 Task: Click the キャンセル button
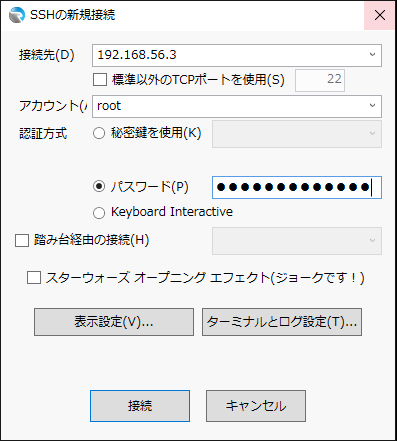coord(256,406)
